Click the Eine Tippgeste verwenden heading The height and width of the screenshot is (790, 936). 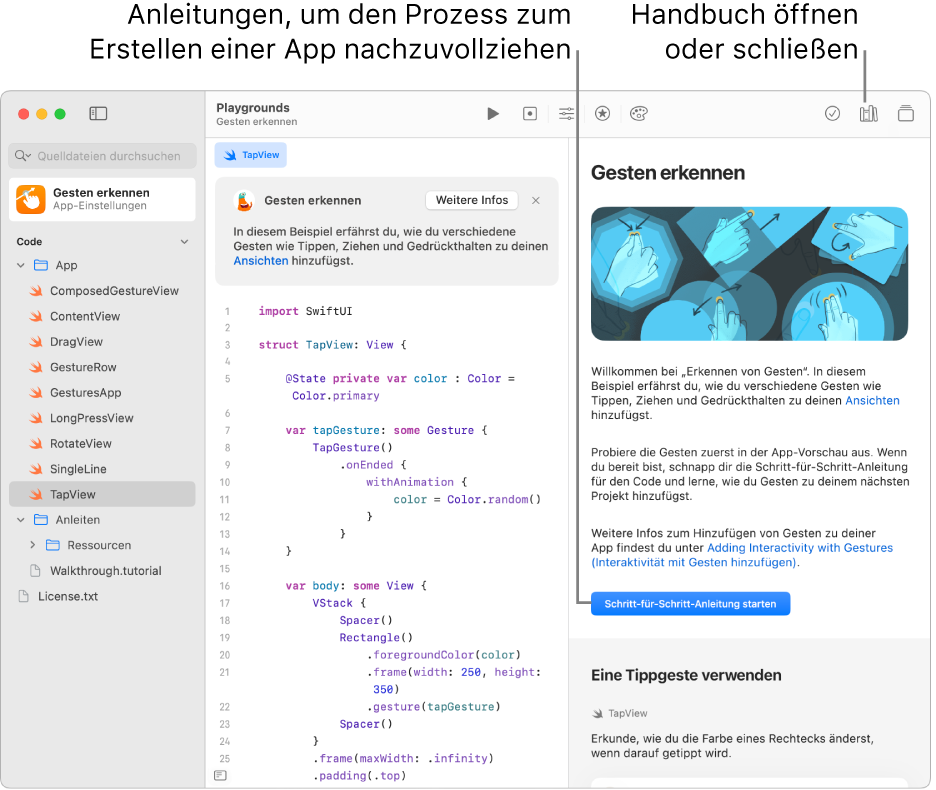click(686, 675)
